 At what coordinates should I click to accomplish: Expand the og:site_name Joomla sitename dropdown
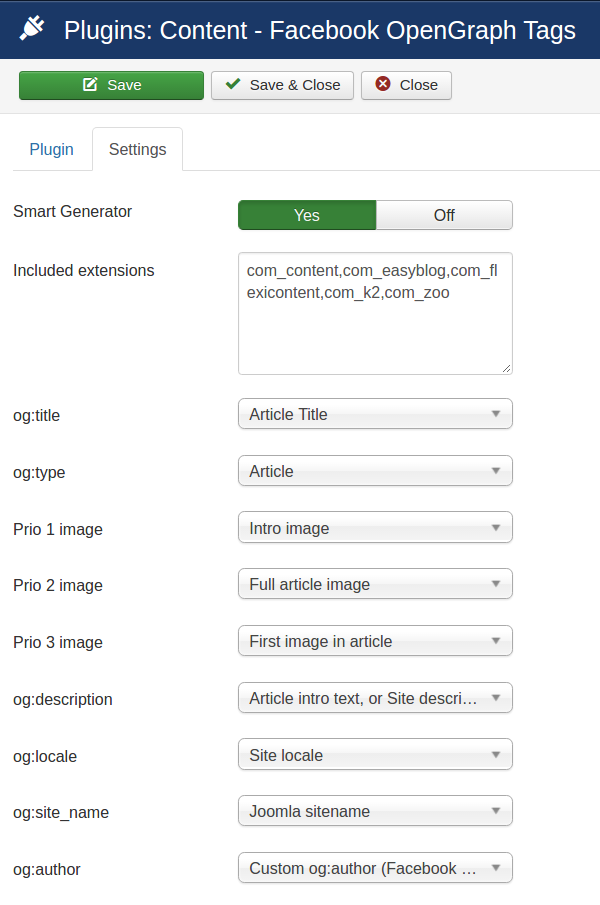click(375, 811)
